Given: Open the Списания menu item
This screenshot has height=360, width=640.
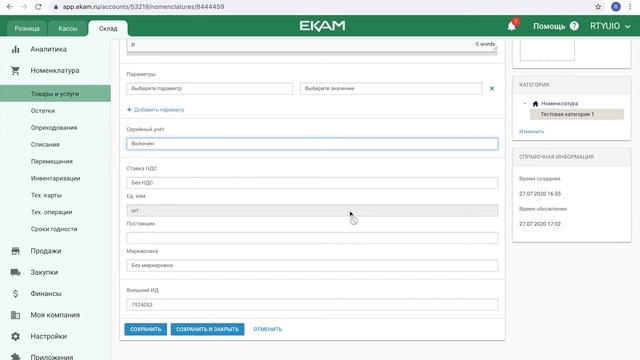Looking at the screenshot, I should 45,144.
